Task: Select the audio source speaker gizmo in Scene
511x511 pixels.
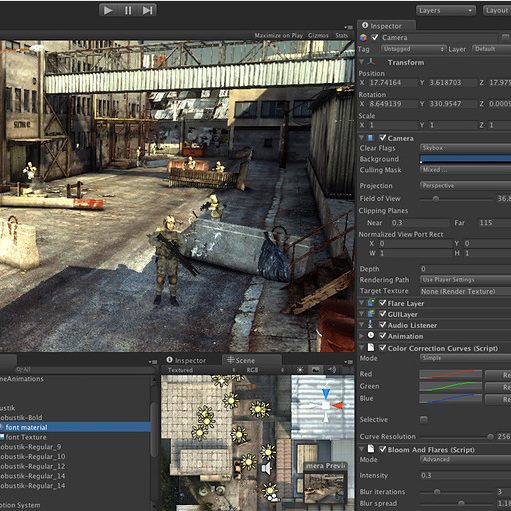Action: [266, 469]
